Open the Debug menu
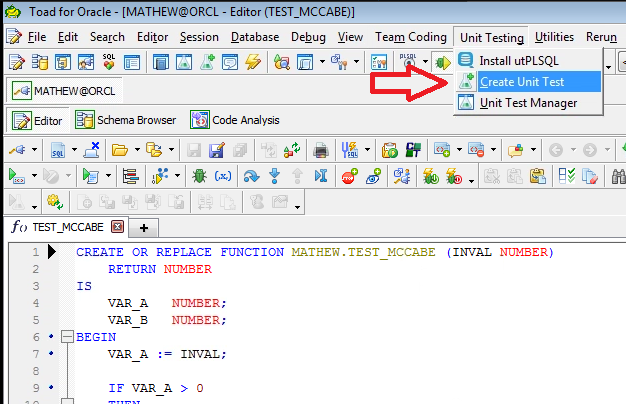 tap(308, 37)
